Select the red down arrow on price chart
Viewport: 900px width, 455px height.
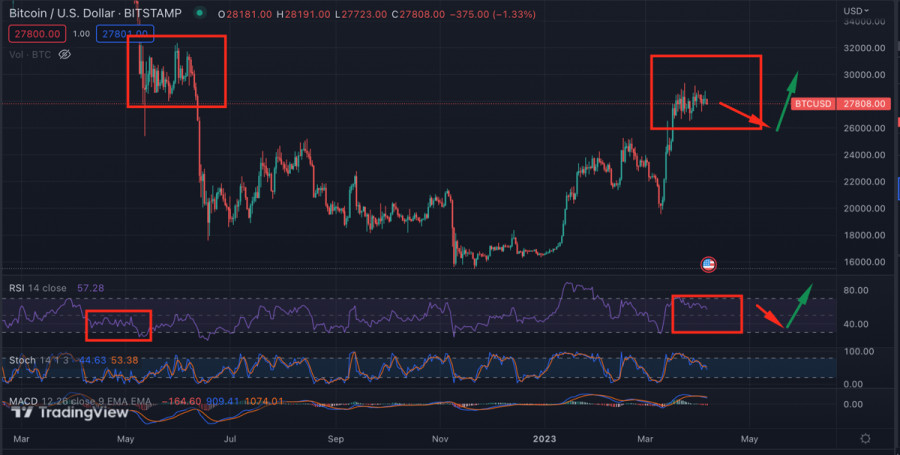[x=746, y=113]
